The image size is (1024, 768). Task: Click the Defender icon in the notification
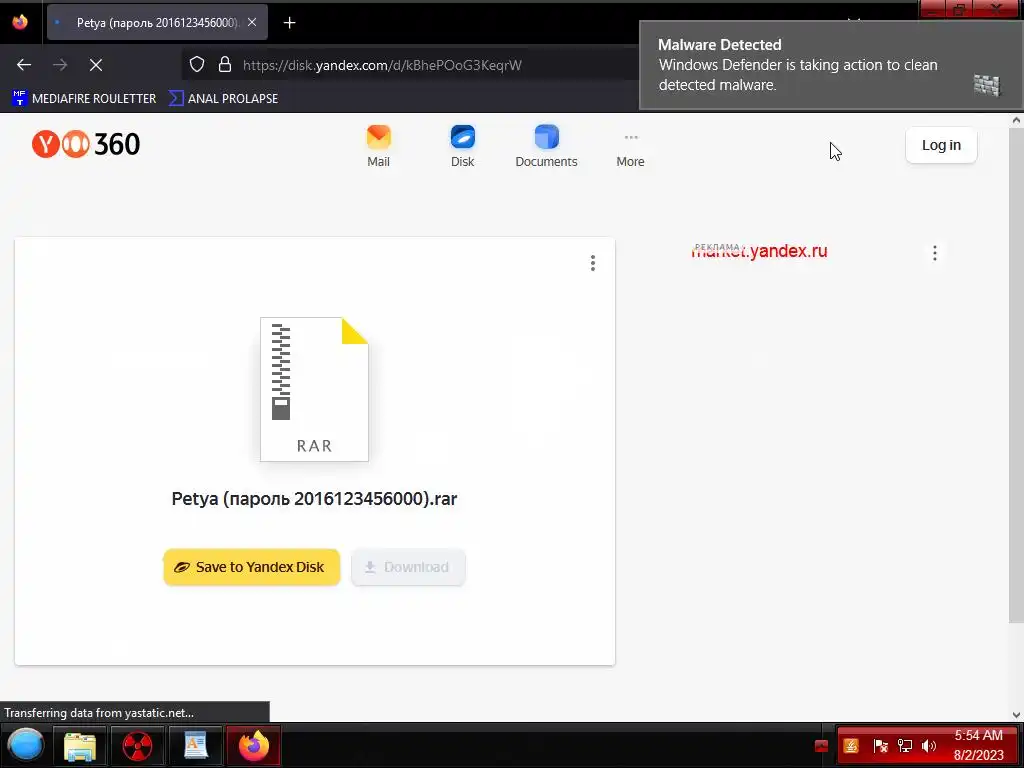pos(987,85)
